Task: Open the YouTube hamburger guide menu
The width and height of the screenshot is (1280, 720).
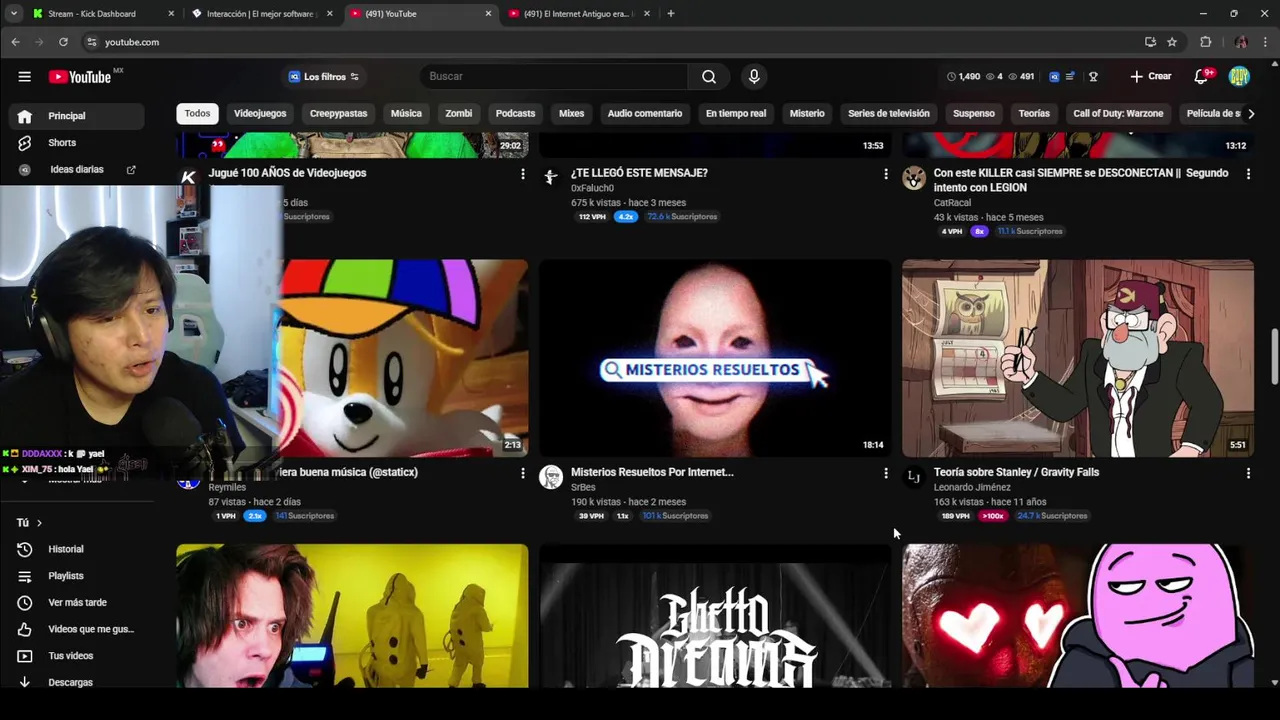Action: [x=24, y=77]
